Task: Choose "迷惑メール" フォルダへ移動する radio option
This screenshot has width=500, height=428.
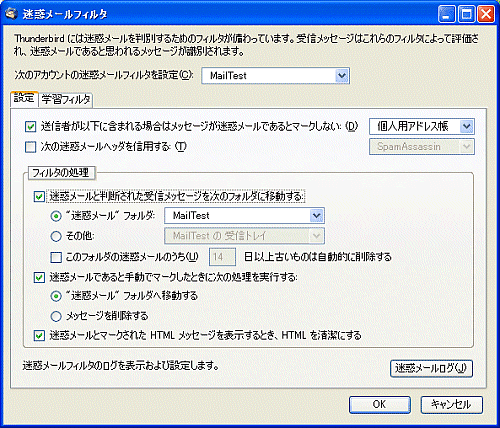Action: click(56, 296)
